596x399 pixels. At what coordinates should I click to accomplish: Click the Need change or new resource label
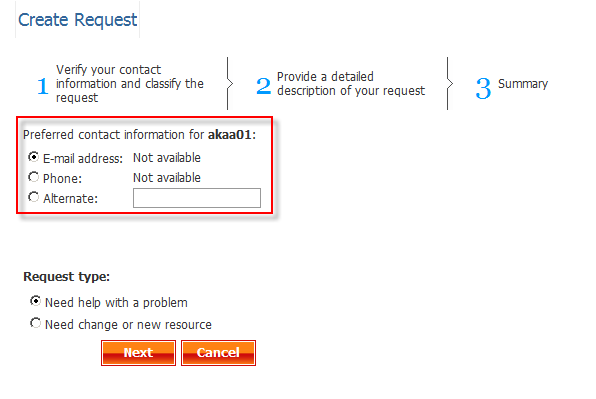(128, 325)
